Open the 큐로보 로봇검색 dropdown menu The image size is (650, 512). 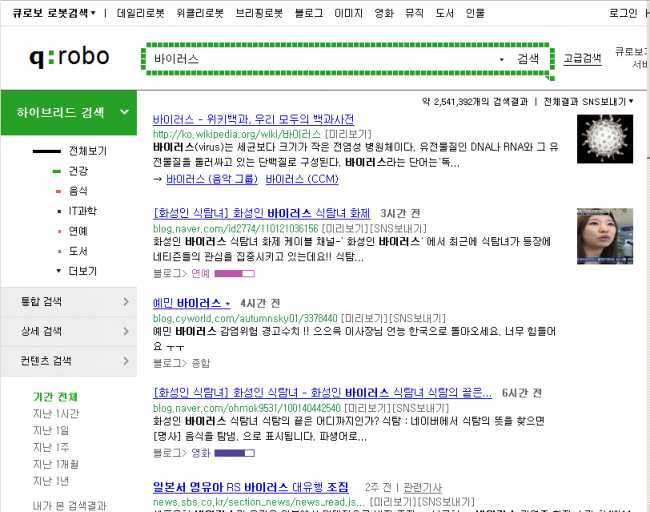point(54,13)
